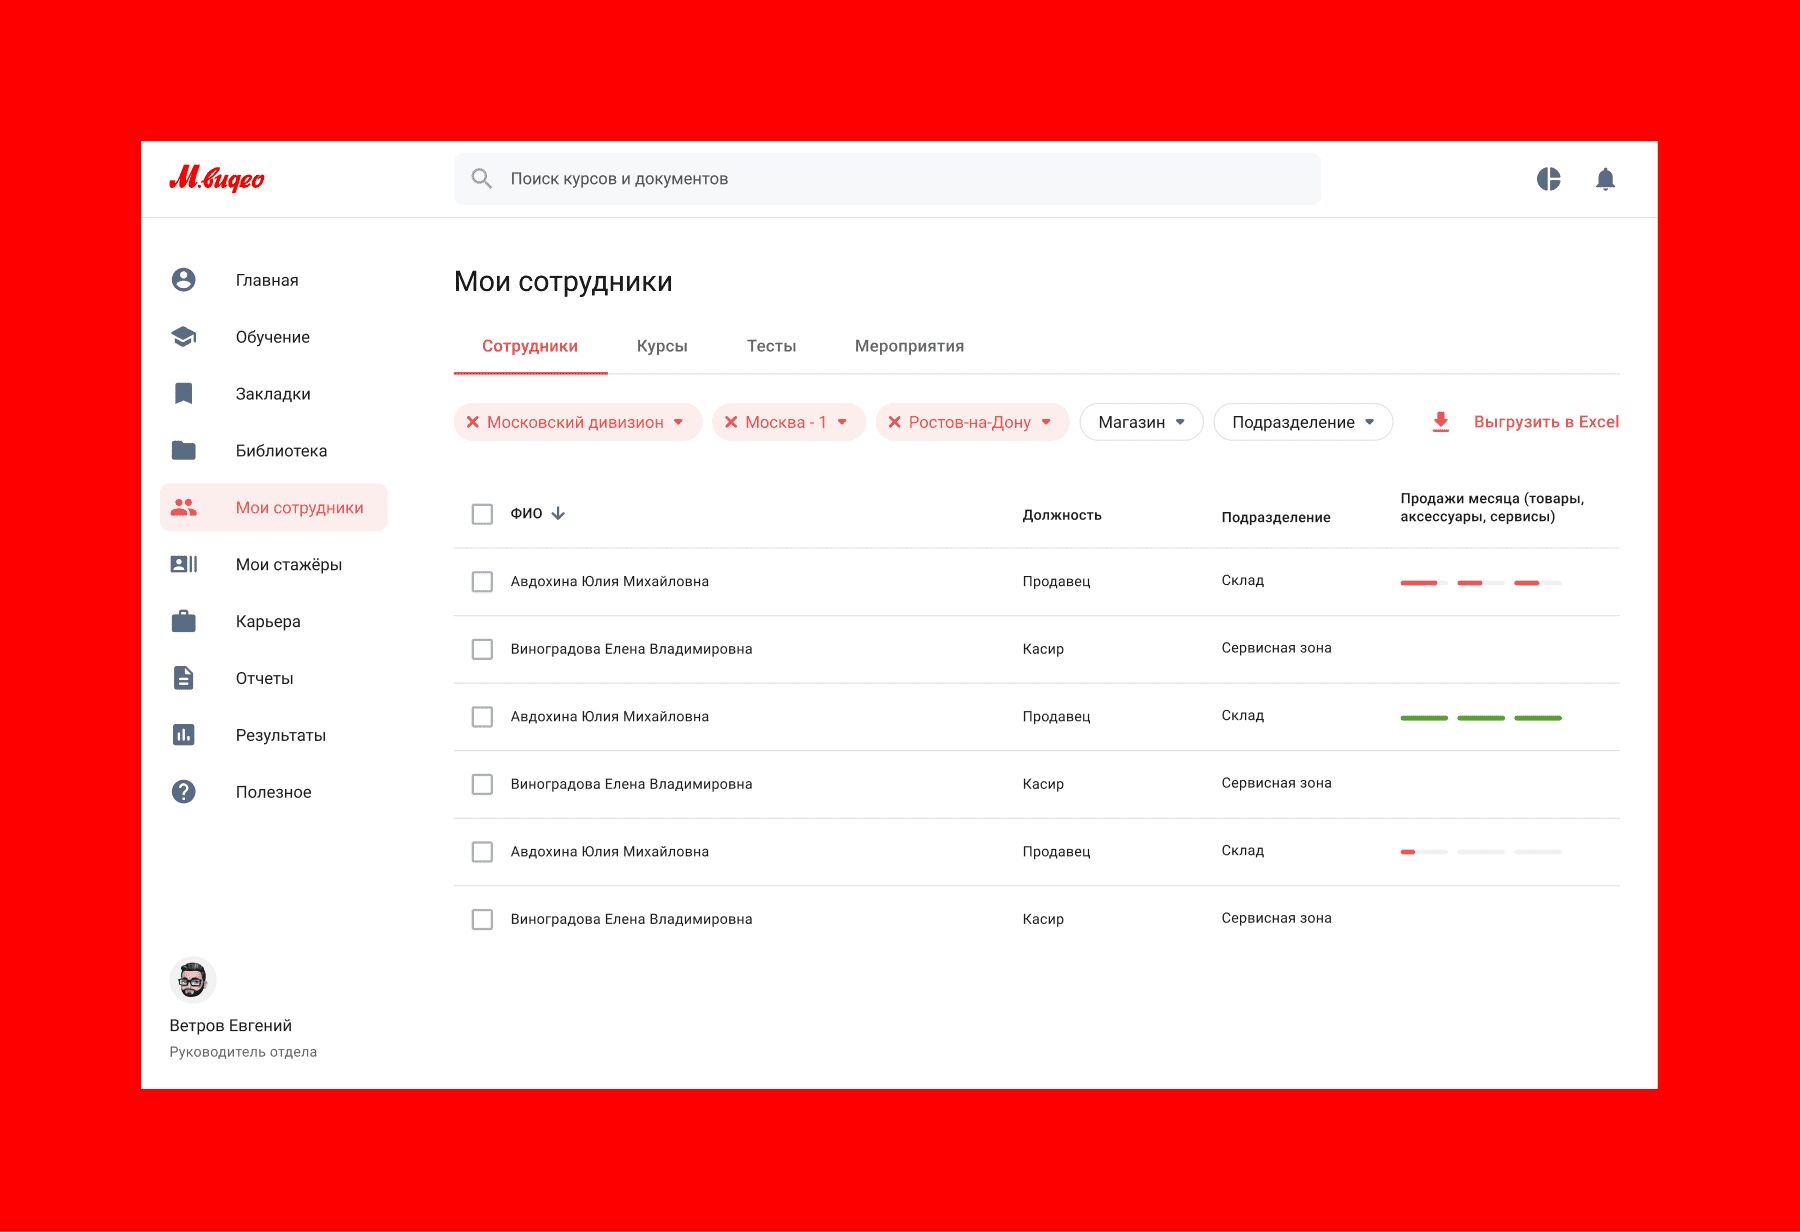Click the Обучение graduation cap icon
Image resolution: width=1800 pixels, height=1232 pixels.
pyautogui.click(x=184, y=337)
